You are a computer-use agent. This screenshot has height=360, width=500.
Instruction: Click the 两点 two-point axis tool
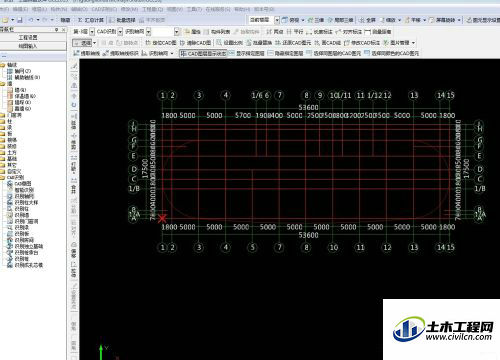pos(275,32)
